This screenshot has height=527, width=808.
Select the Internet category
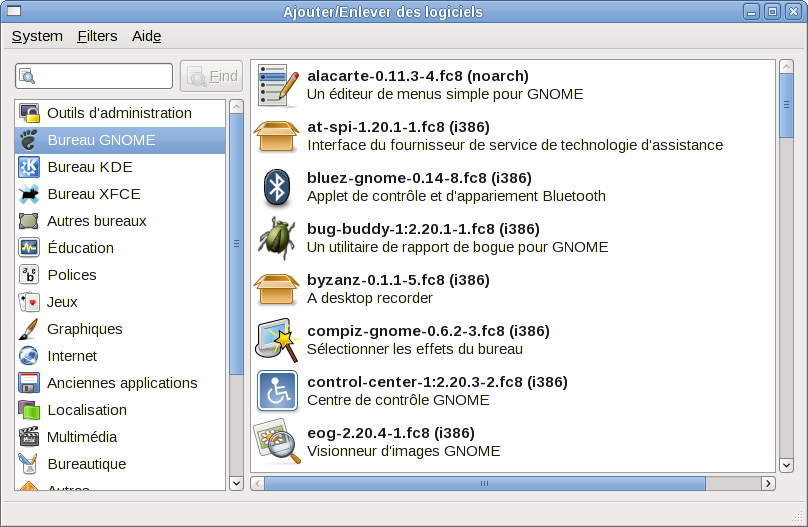pos(72,356)
